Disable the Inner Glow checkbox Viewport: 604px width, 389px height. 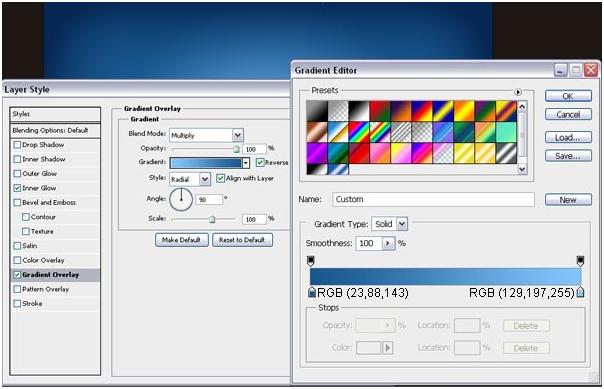pos(17,188)
